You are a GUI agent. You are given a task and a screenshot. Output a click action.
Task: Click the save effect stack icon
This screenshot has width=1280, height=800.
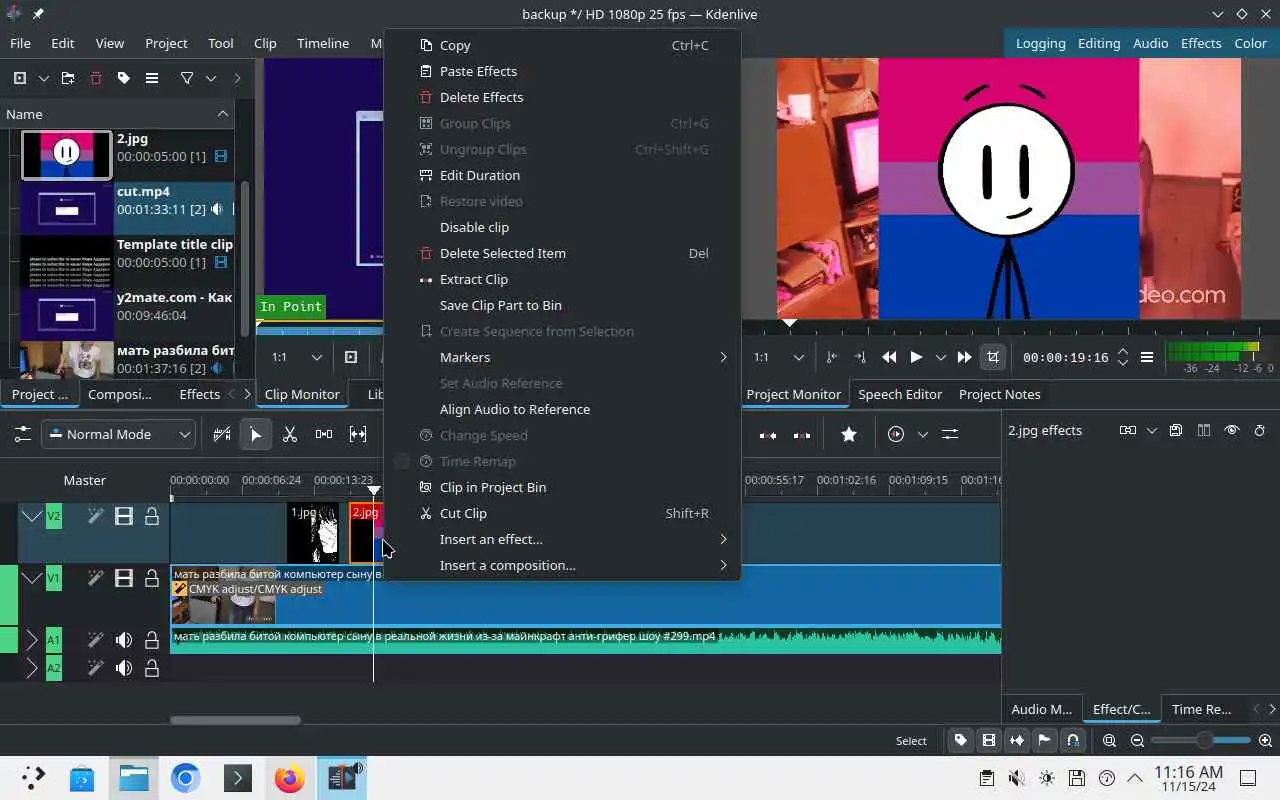click(1176, 430)
